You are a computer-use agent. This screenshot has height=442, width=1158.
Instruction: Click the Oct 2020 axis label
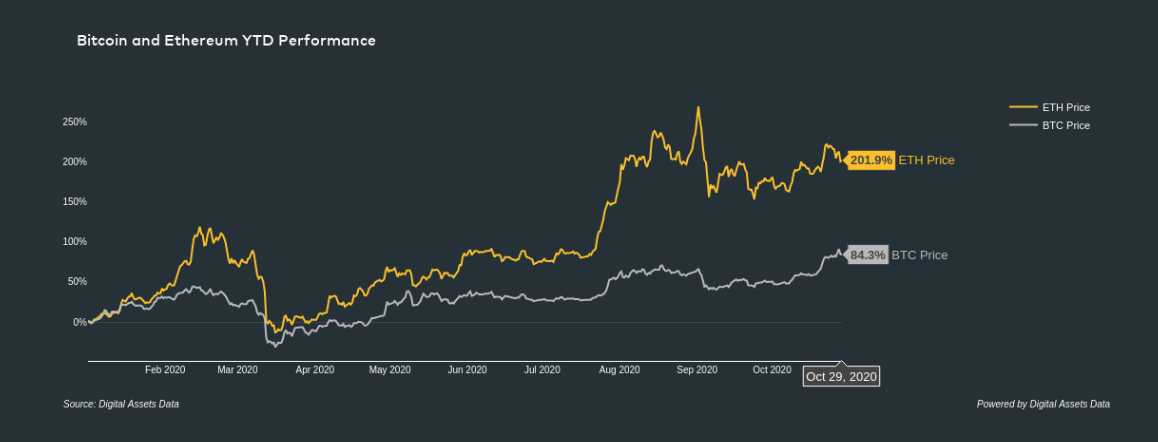772,370
